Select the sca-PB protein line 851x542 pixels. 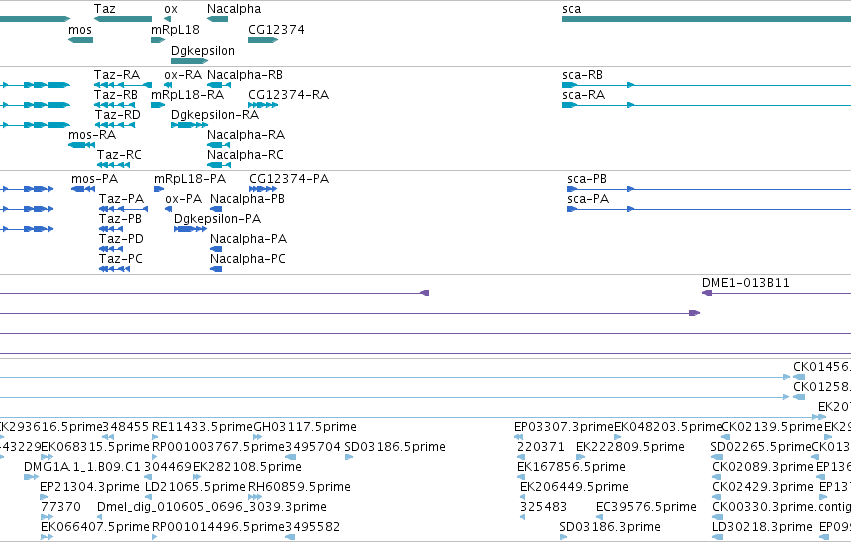click(709, 189)
